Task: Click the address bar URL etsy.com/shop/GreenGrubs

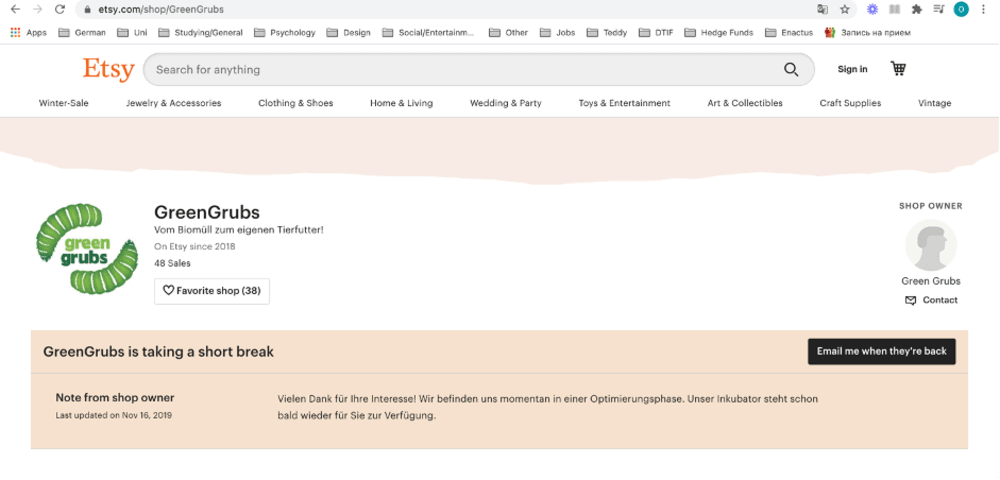Action: coord(161,10)
